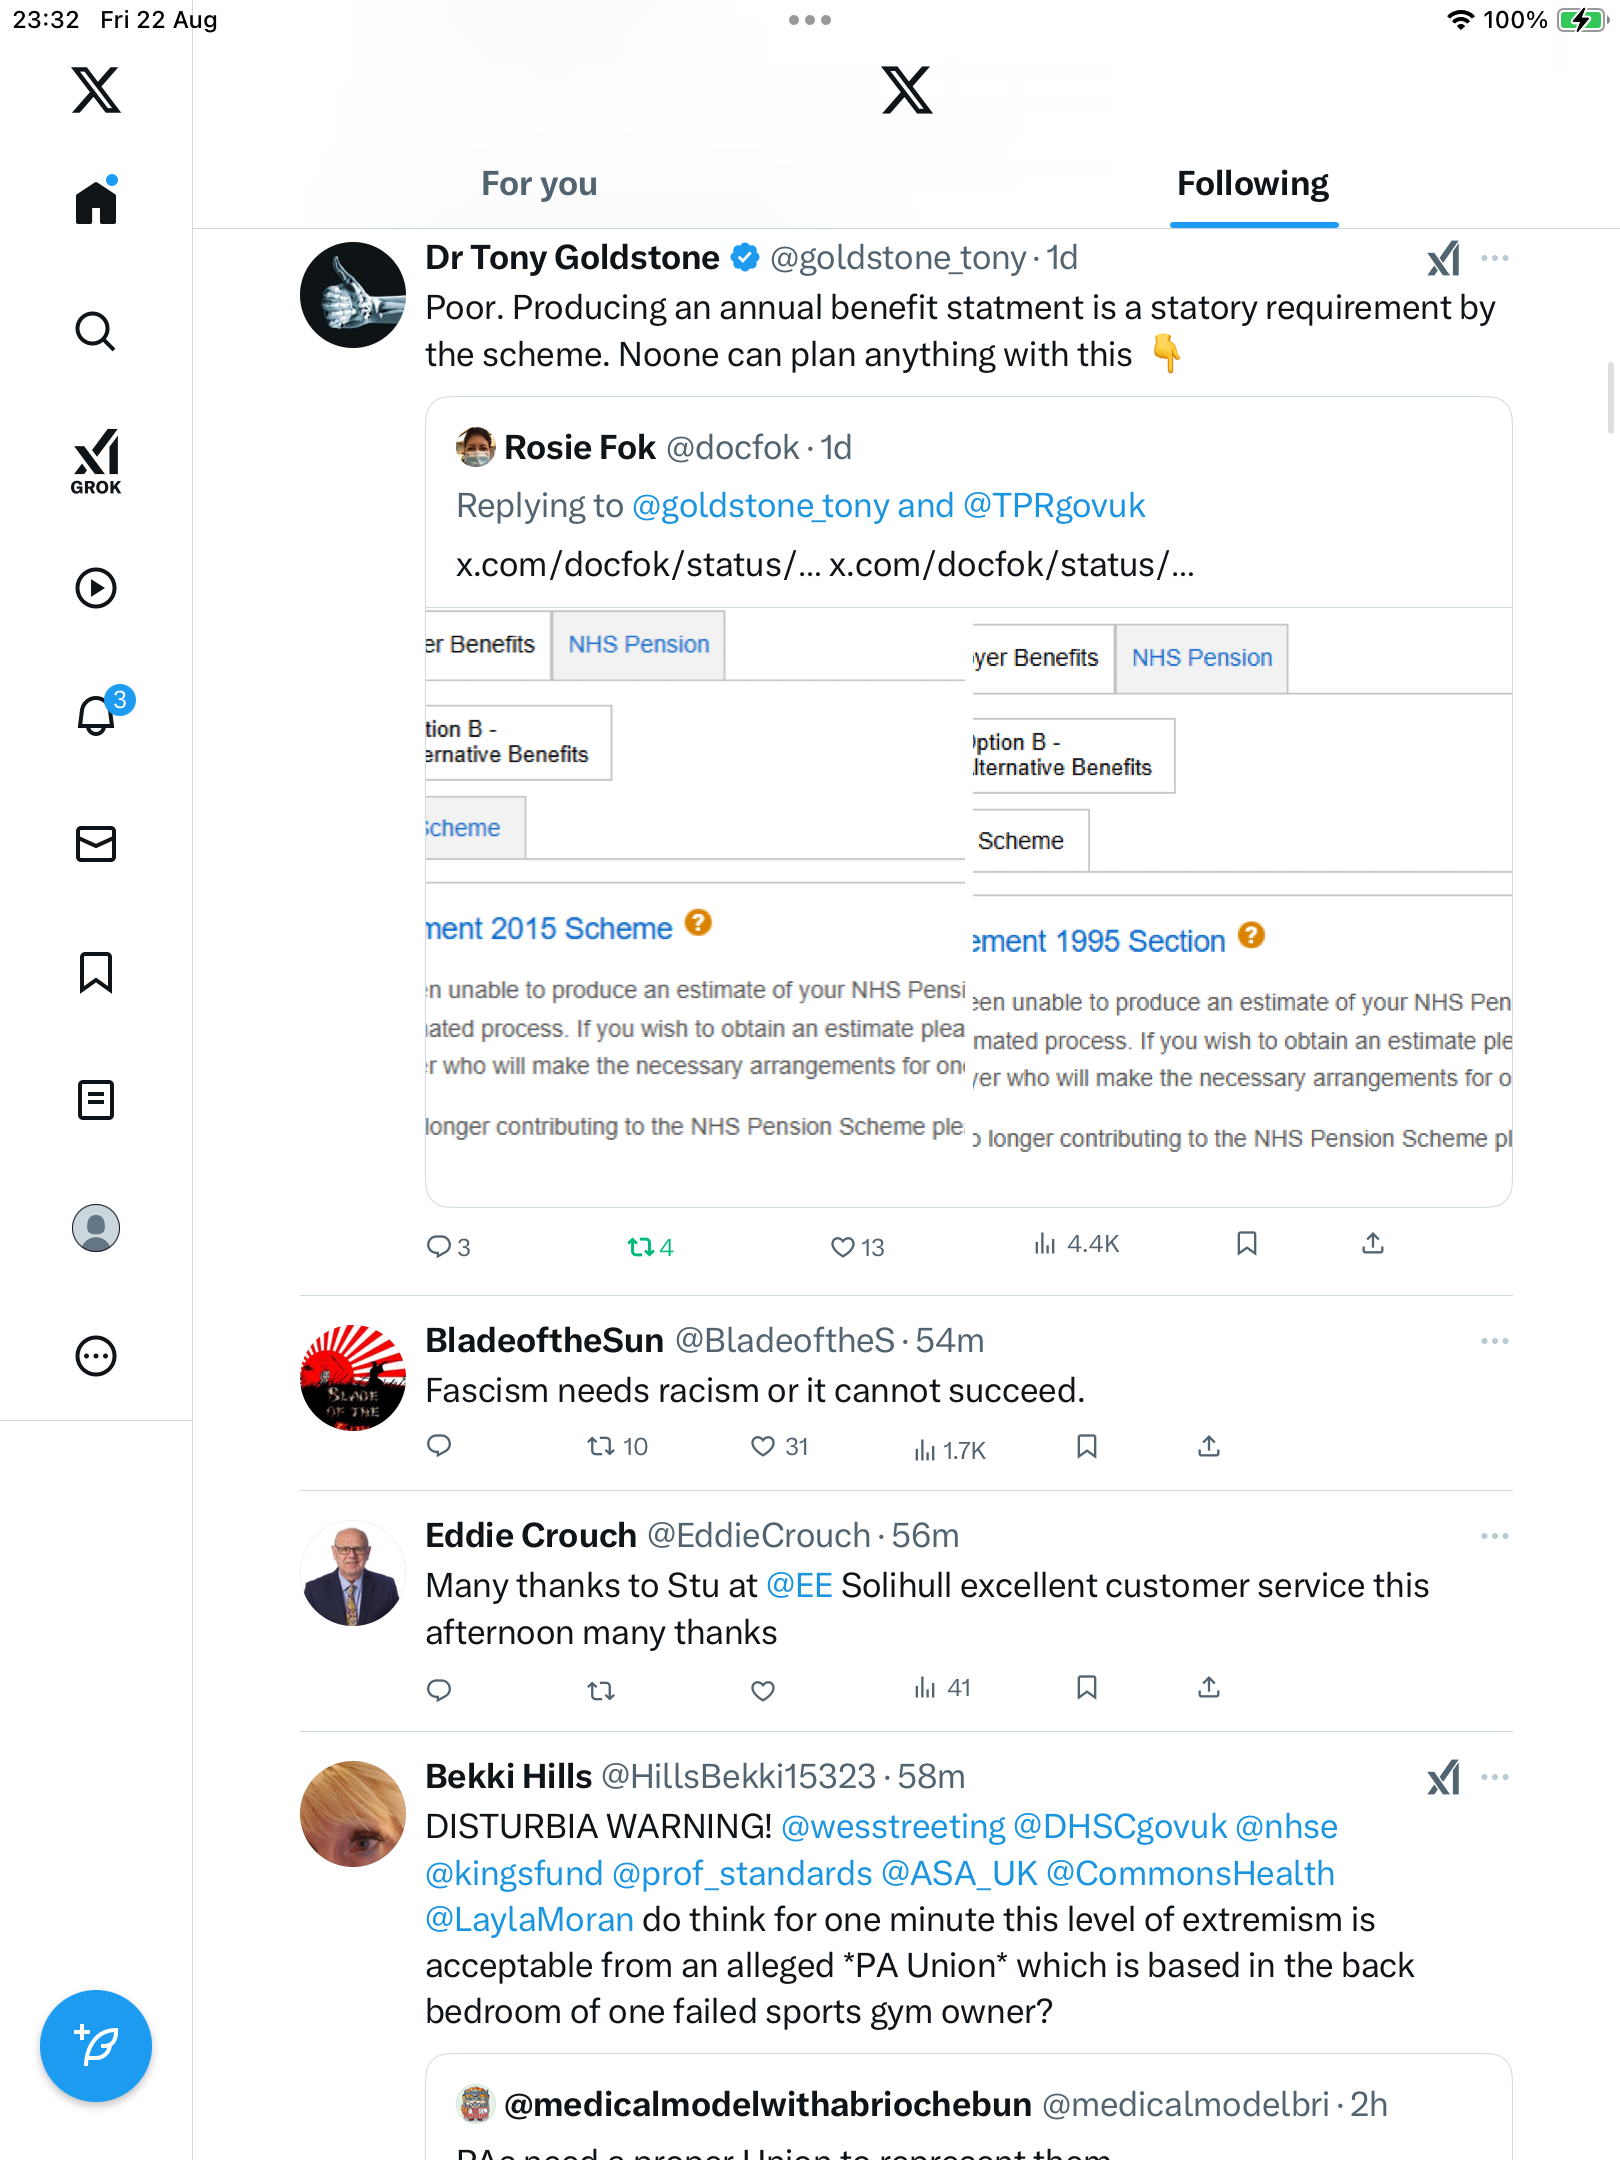The height and width of the screenshot is (2160, 1620).
Task: Open Direct Messages envelope icon
Action: click(96, 844)
